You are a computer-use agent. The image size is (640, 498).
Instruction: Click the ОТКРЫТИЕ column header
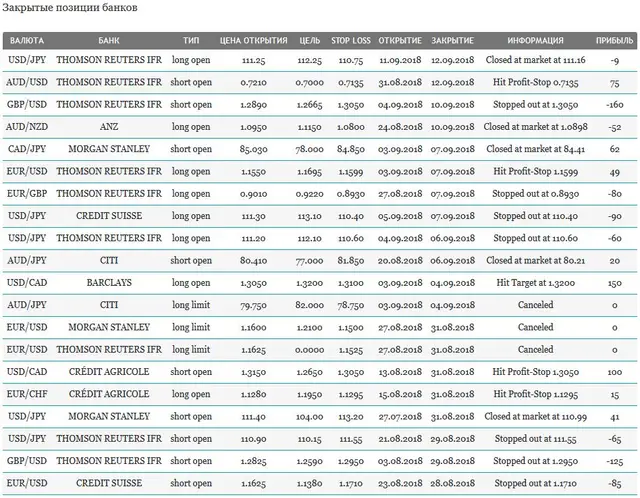400,40
